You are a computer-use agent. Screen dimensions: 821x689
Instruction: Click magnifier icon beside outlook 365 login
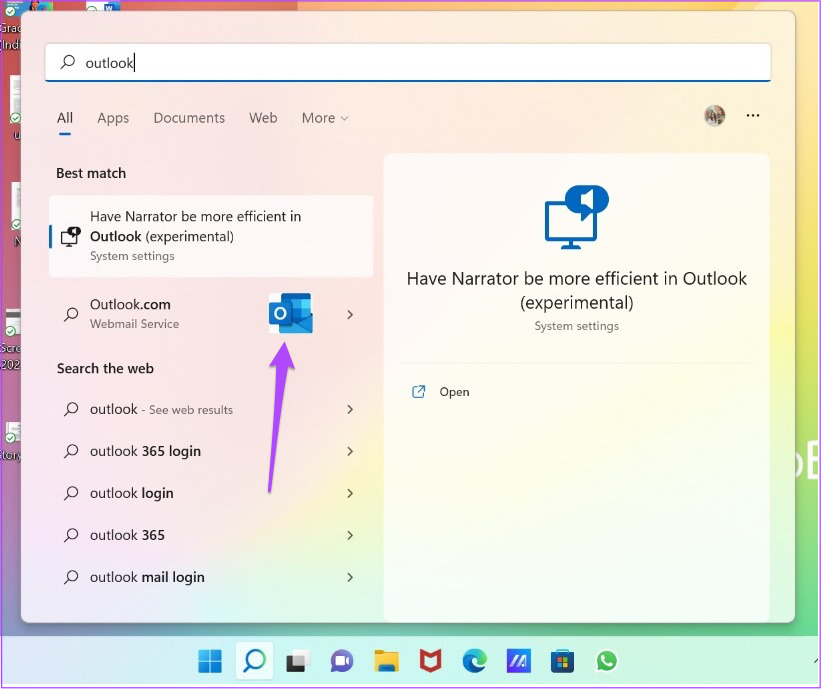coord(71,451)
